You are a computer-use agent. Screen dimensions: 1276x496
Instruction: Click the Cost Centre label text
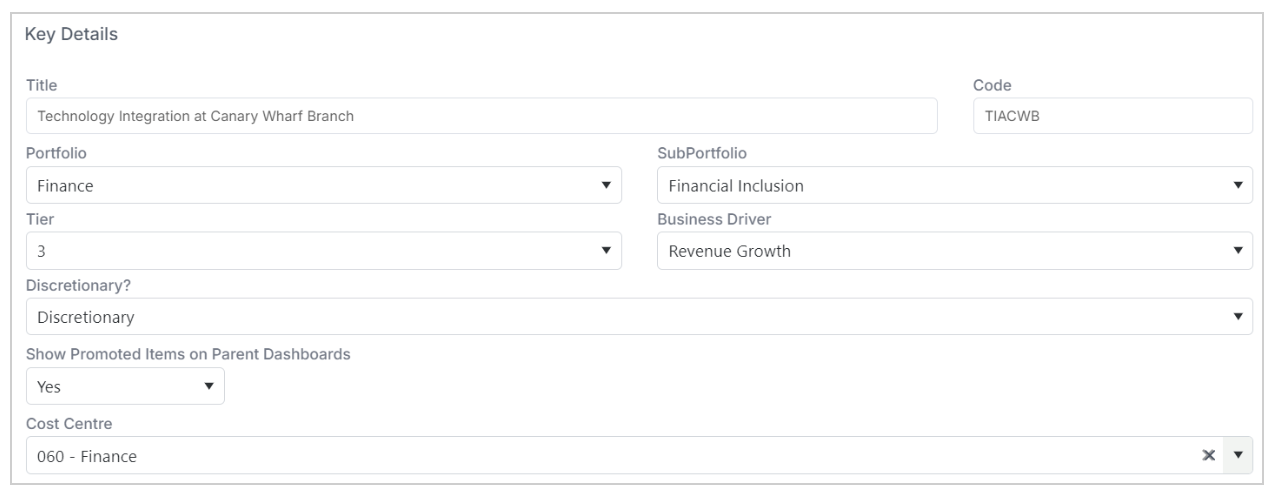tap(67, 424)
